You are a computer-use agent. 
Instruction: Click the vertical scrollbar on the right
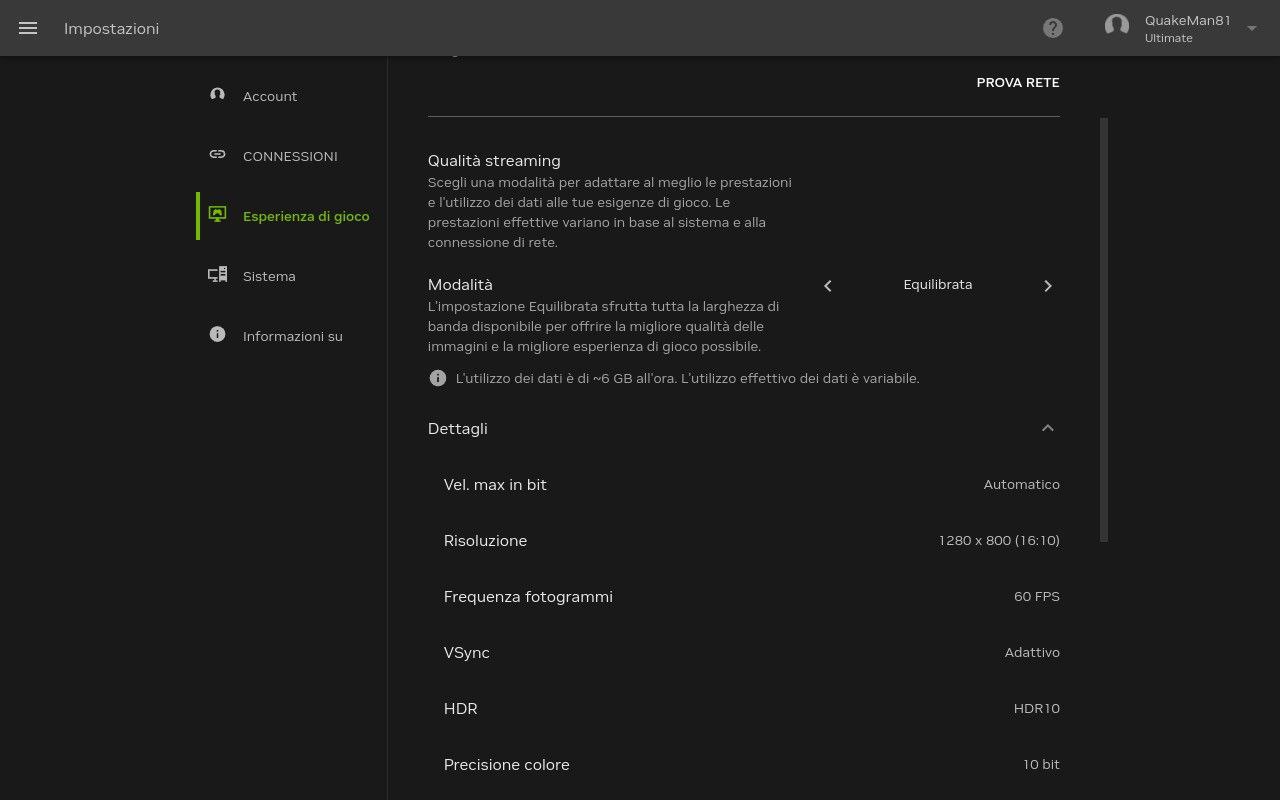1104,330
